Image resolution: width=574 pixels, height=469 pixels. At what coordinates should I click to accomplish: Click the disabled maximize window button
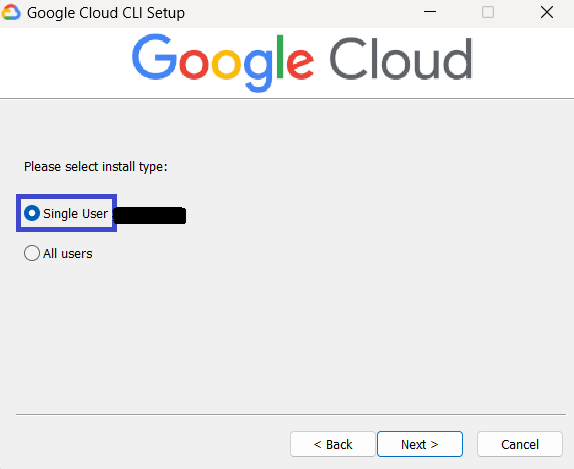coord(488,12)
